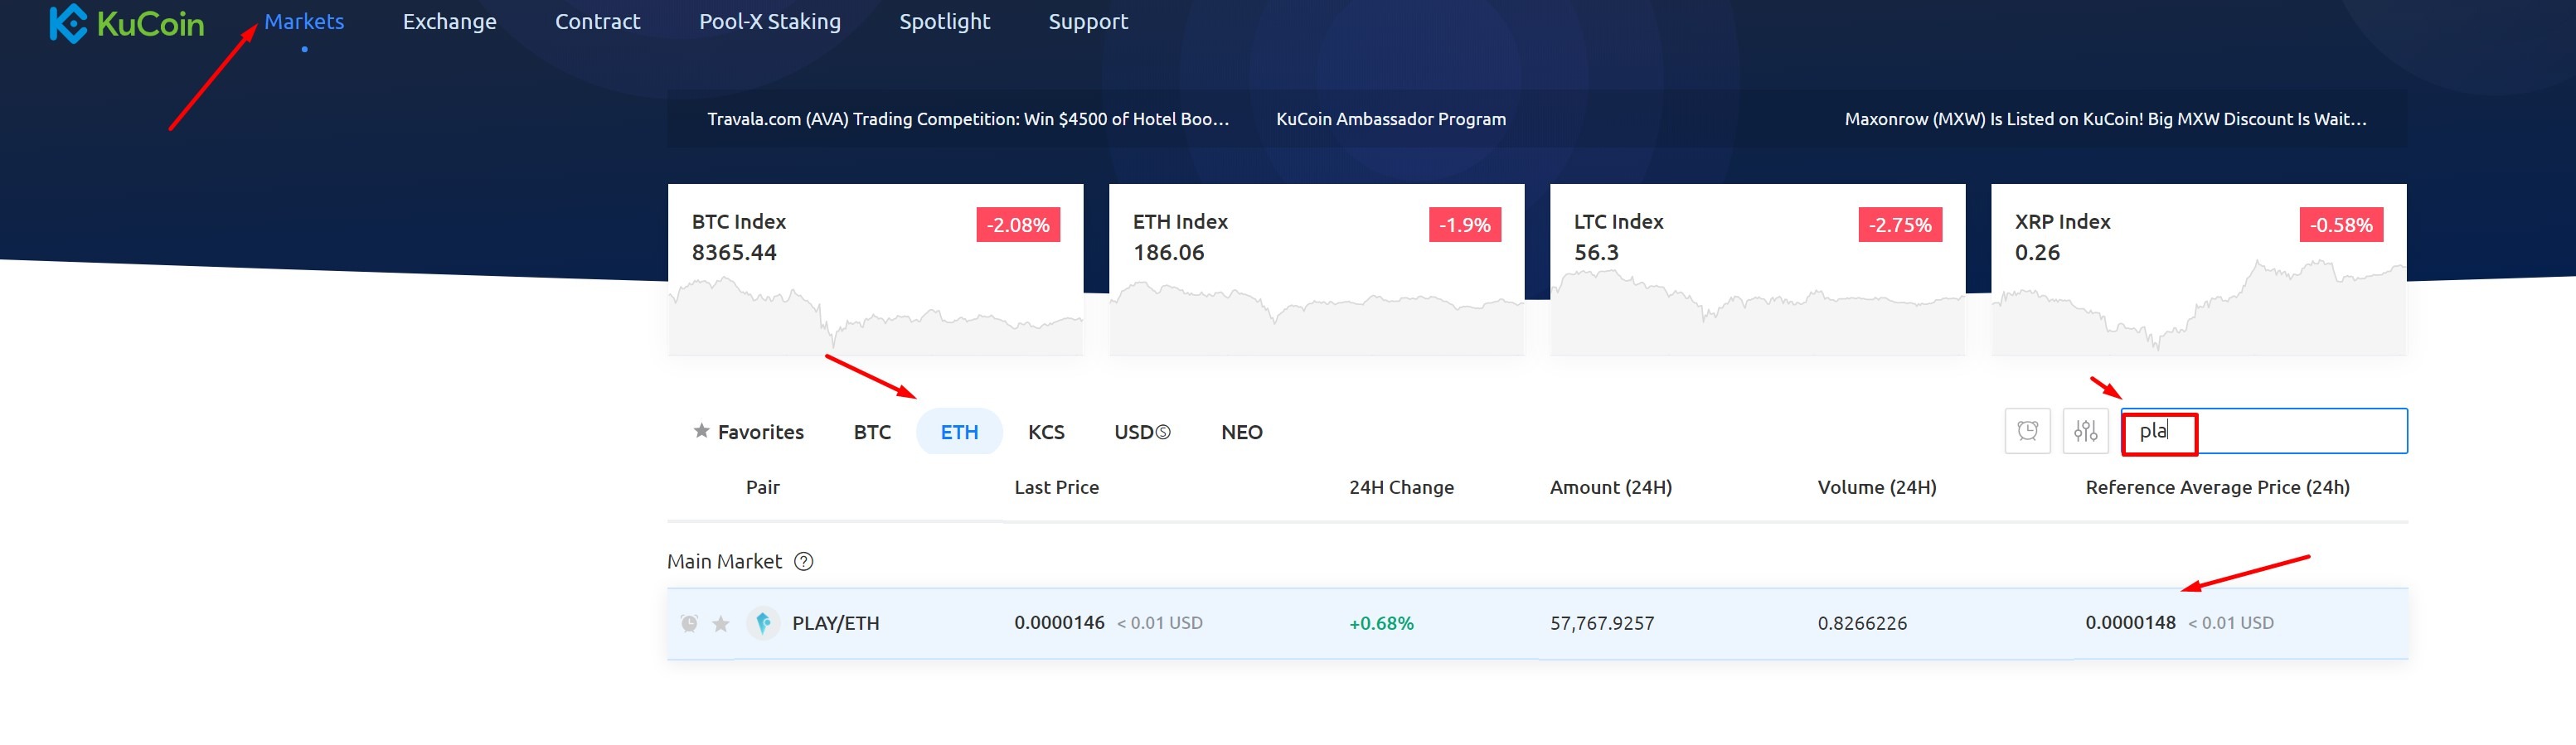Sort by Volume (24H) column
The image size is (2576, 745).
(x=1876, y=487)
